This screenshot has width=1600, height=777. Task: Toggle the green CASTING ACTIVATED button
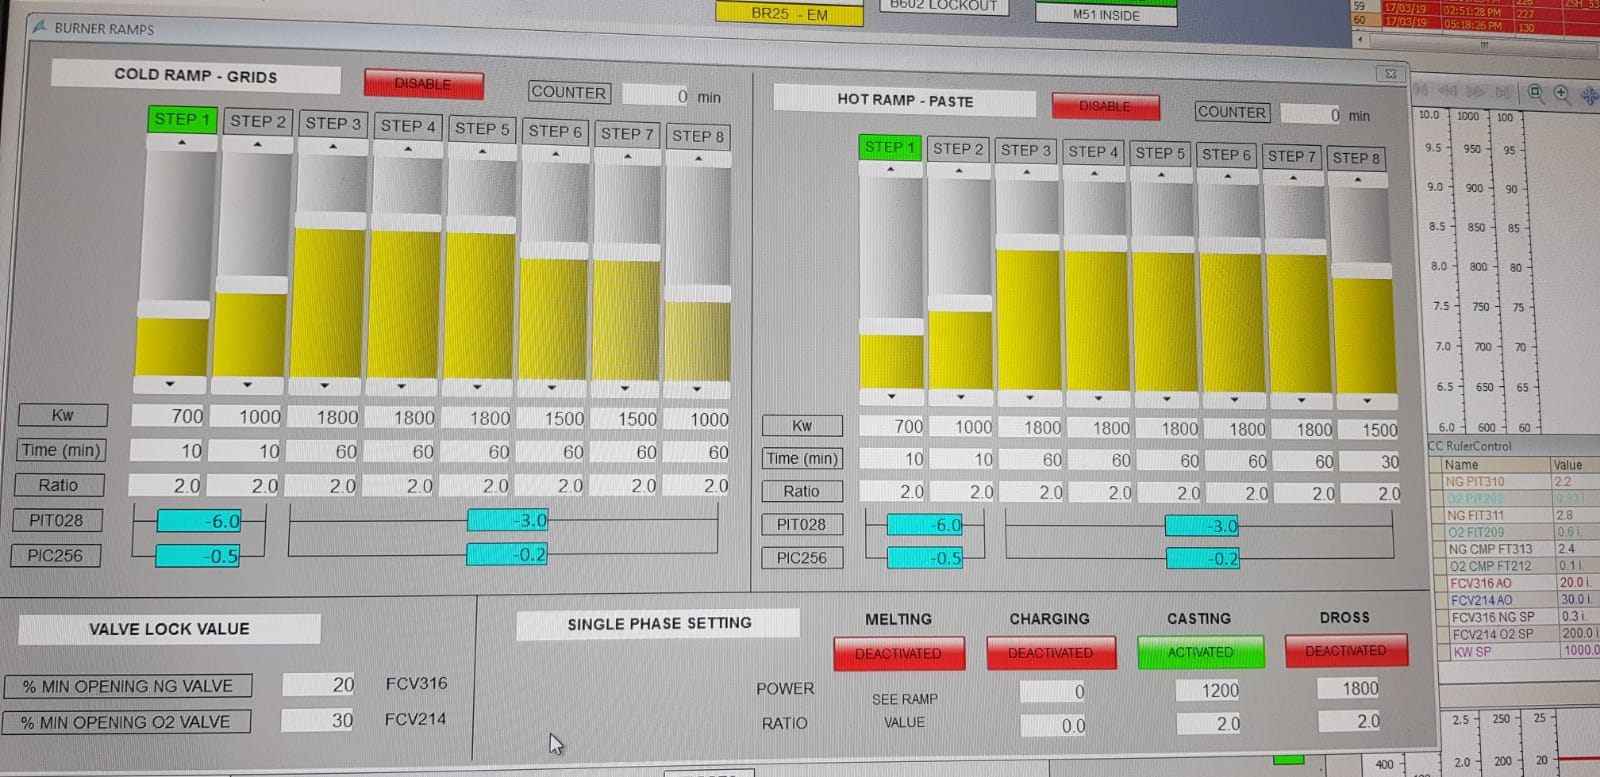[x=1200, y=652]
